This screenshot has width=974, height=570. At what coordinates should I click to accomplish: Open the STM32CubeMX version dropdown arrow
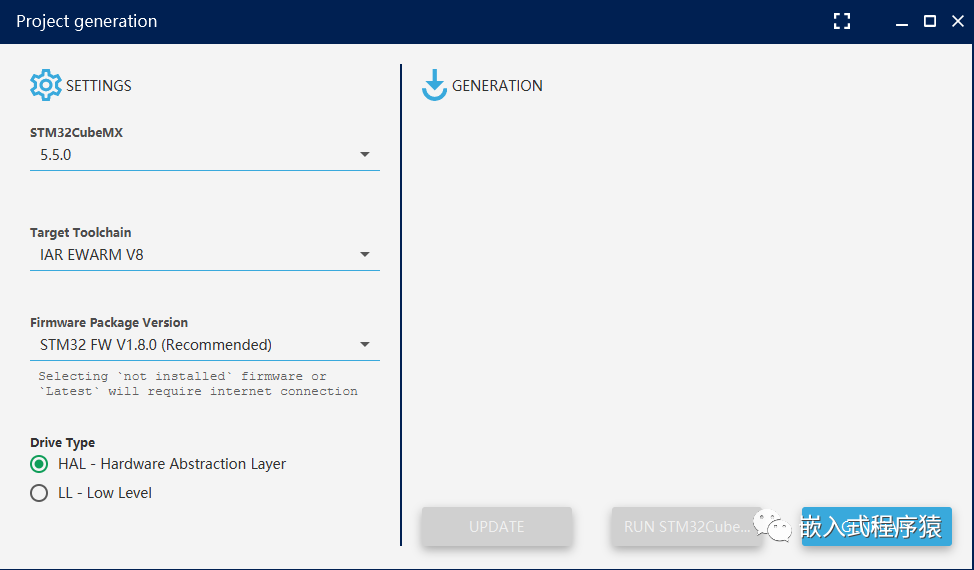coord(365,155)
